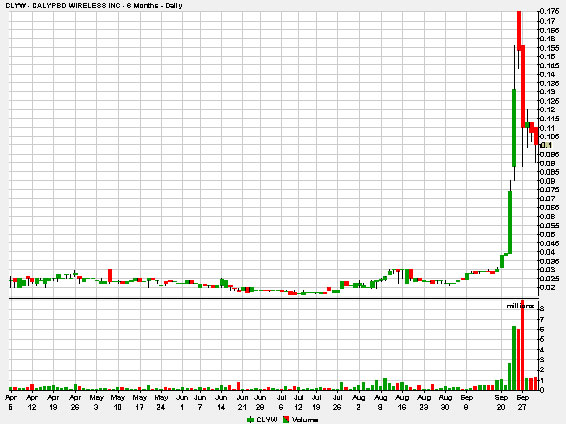Click the Jul 12 date label
Image resolution: width=566 pixels, height=424 pixels.
click(298, 402)
